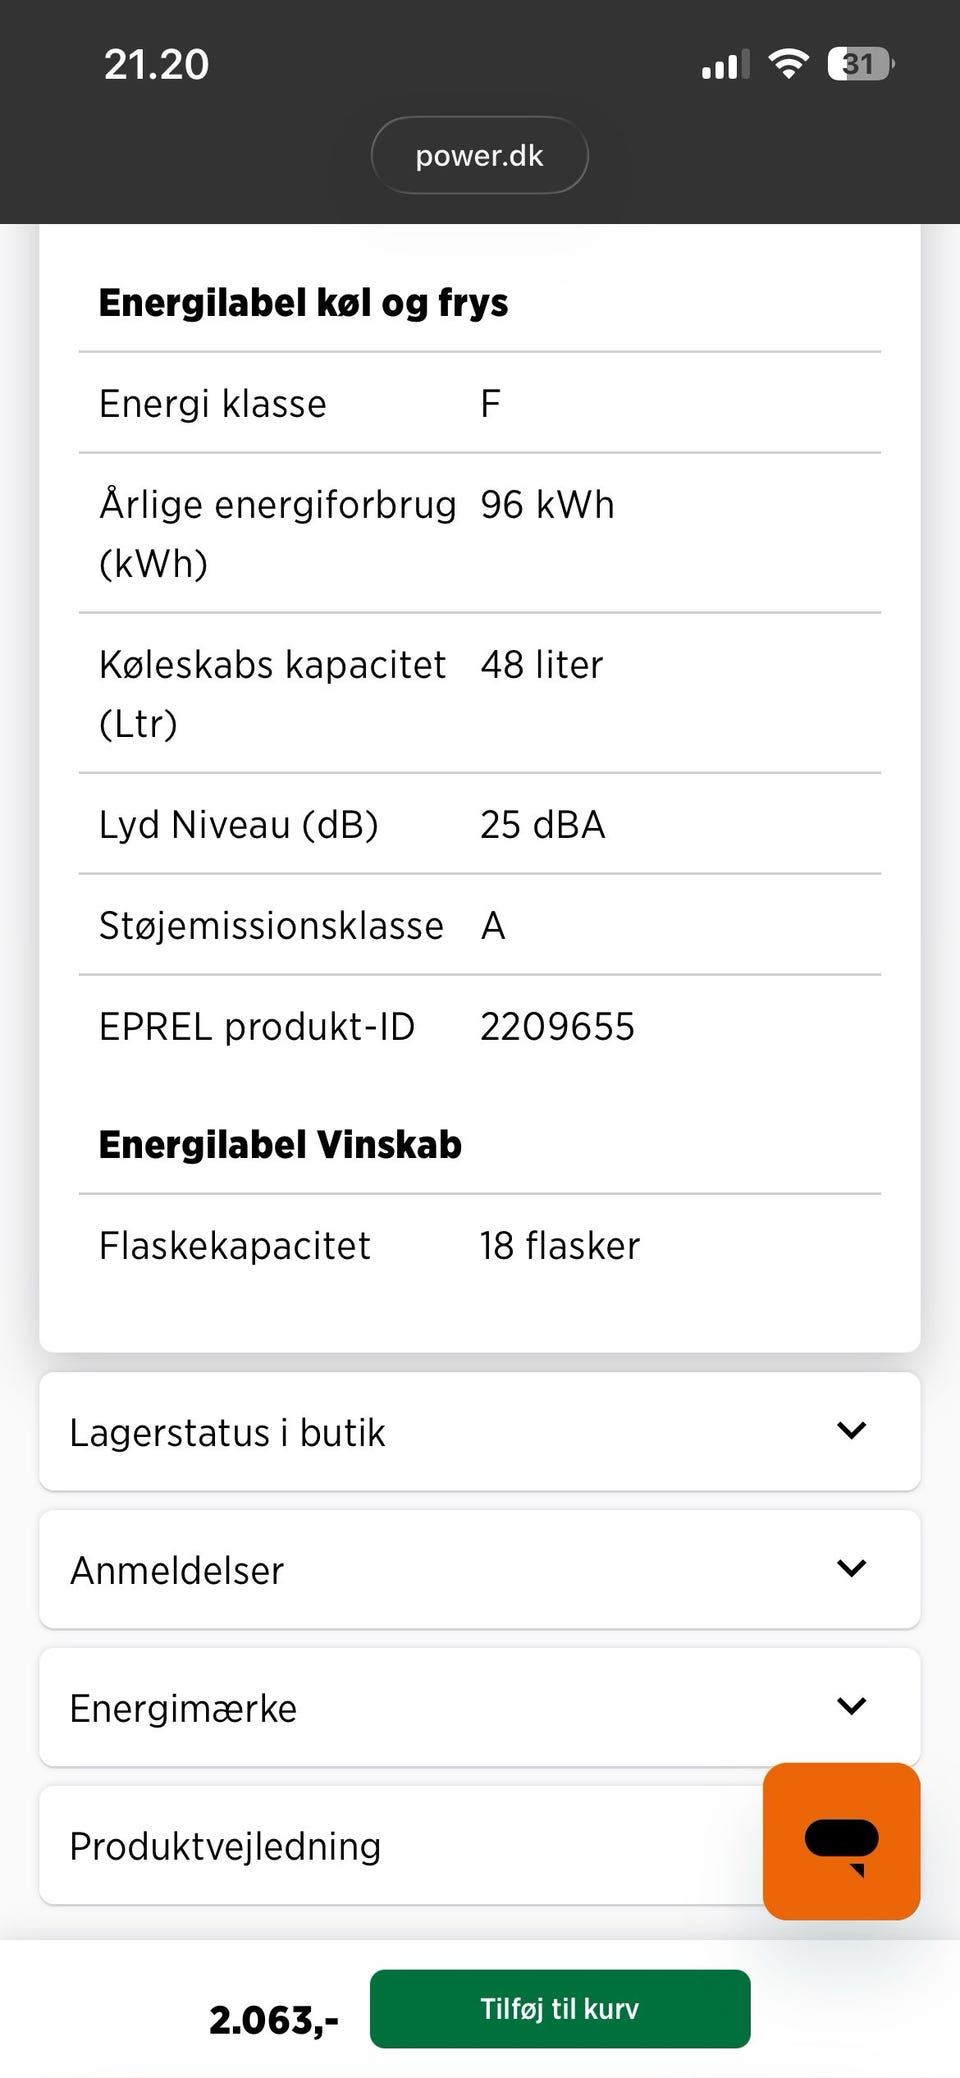Viewport: 960px width, 2078px height.
Task: Tap the 96 kWh energy consumption value
Action: coord(547,505)
